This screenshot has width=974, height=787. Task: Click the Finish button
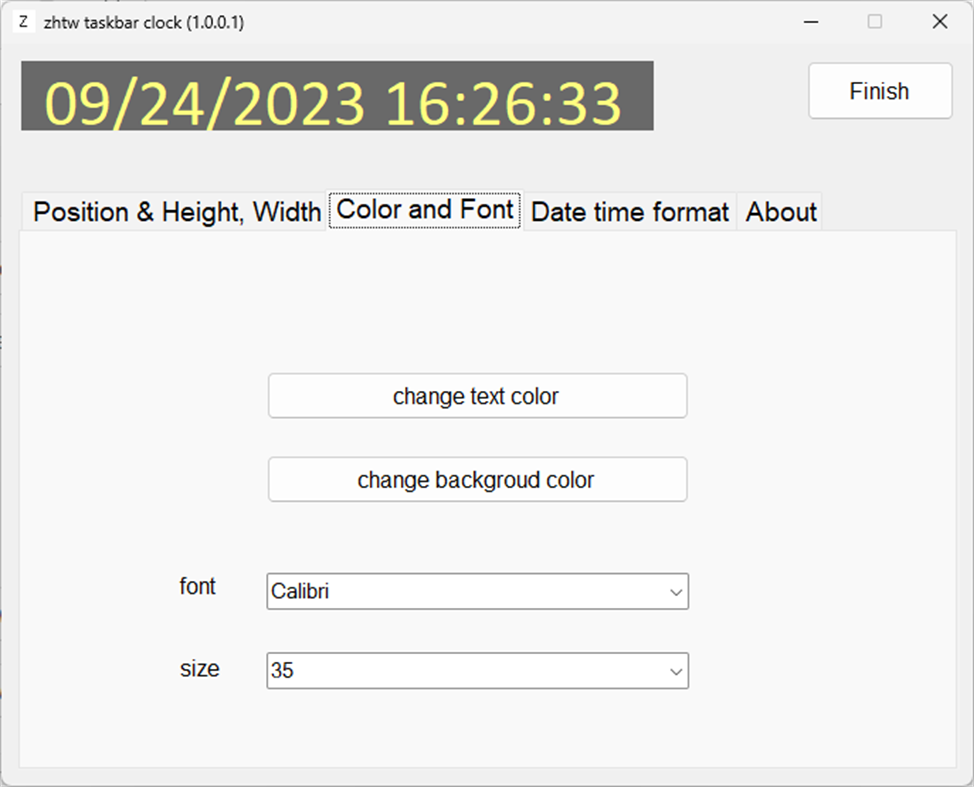(x=880, y=91)
